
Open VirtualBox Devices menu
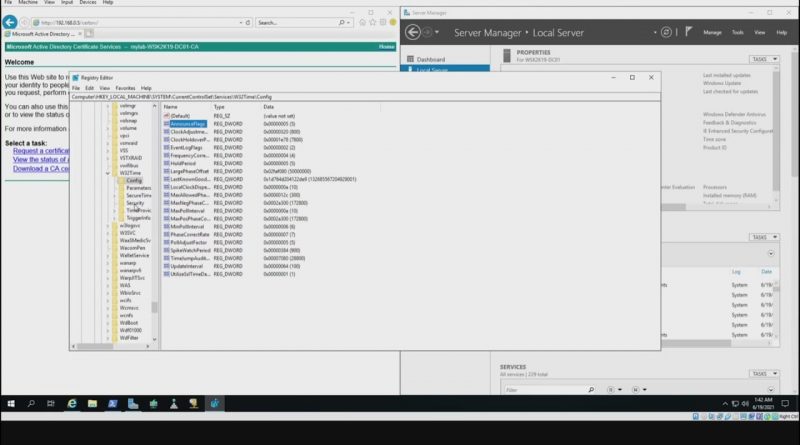click(x=88, y=3)
